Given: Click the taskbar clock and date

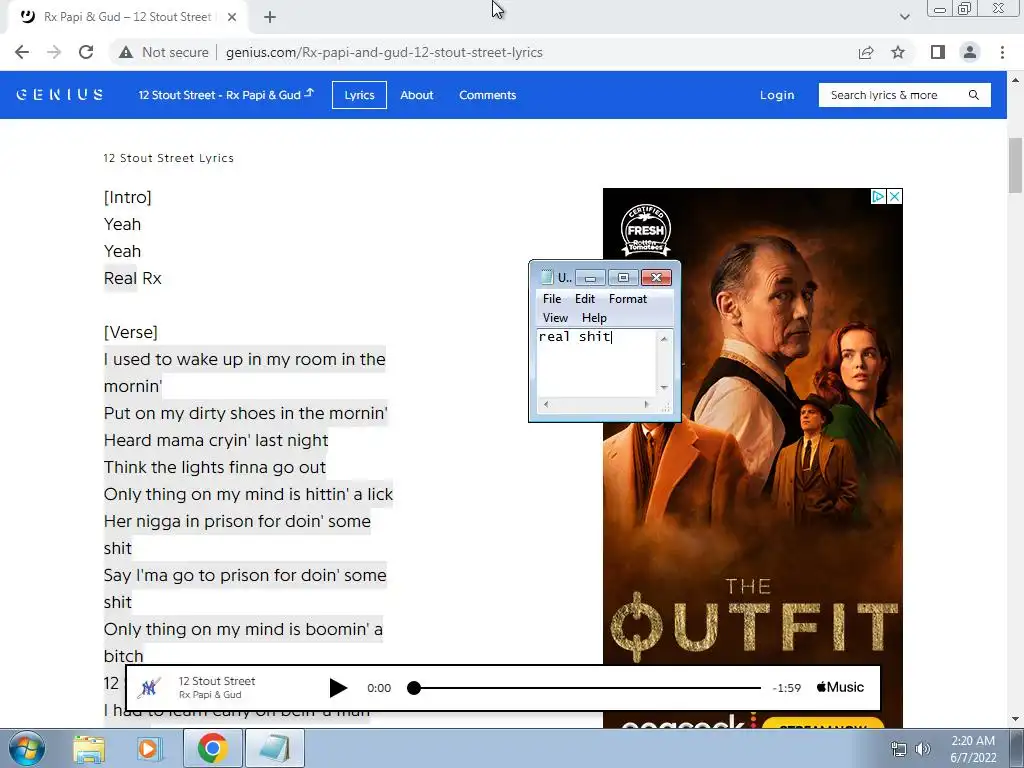Looking at the screenshot, I should pos(973,749).
